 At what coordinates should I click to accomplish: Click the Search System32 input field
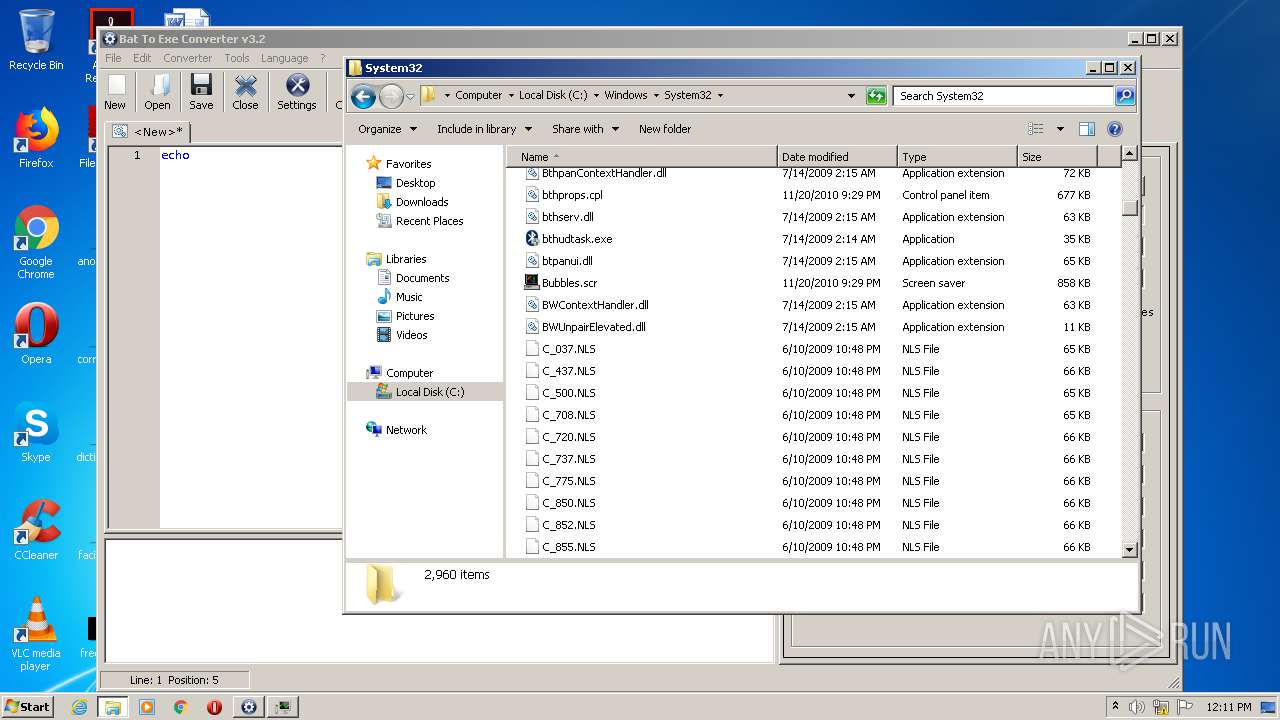click(1003, 96)
